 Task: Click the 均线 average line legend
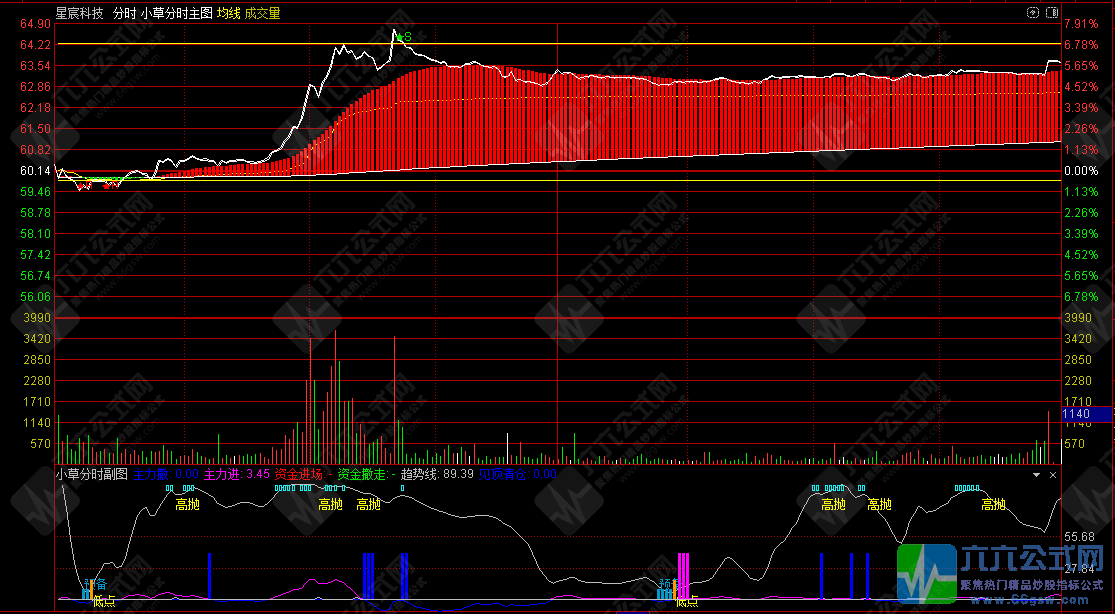pyautogui.click(x=229, y=14)
